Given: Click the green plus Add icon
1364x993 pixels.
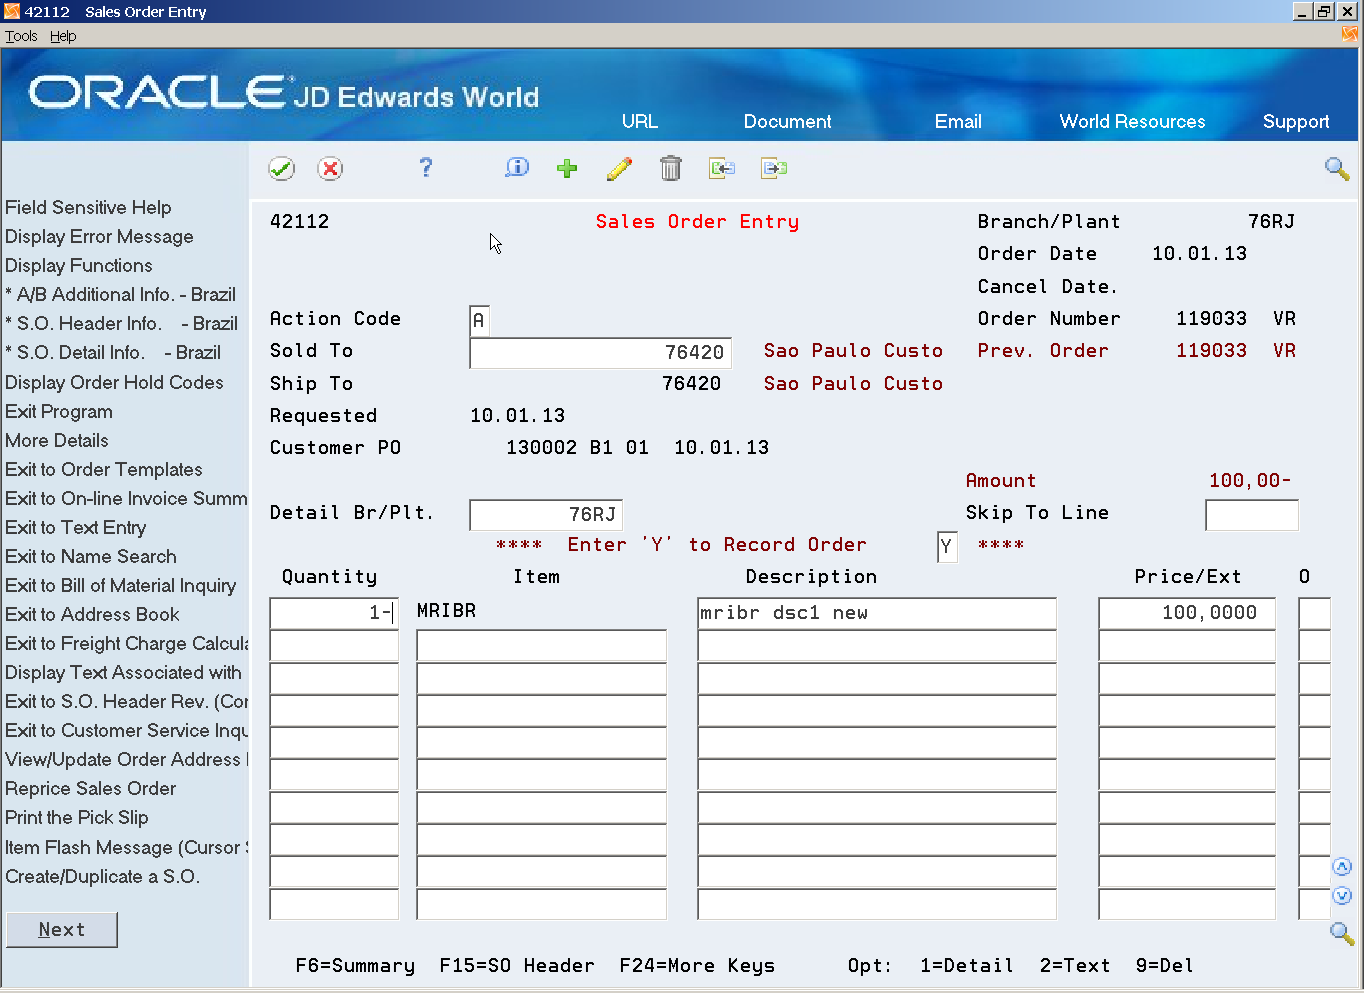Looking at the screenshot, I should 567,168.
